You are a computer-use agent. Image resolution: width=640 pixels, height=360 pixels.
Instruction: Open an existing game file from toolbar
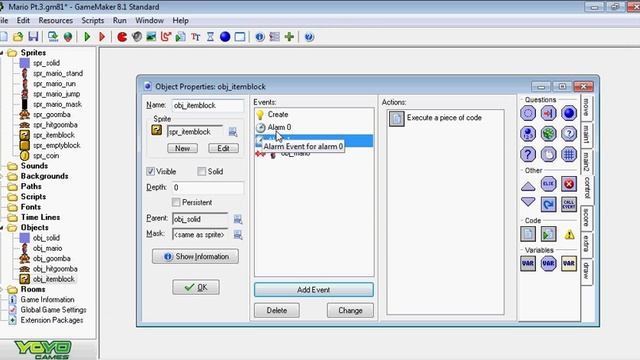coord(18,37)
